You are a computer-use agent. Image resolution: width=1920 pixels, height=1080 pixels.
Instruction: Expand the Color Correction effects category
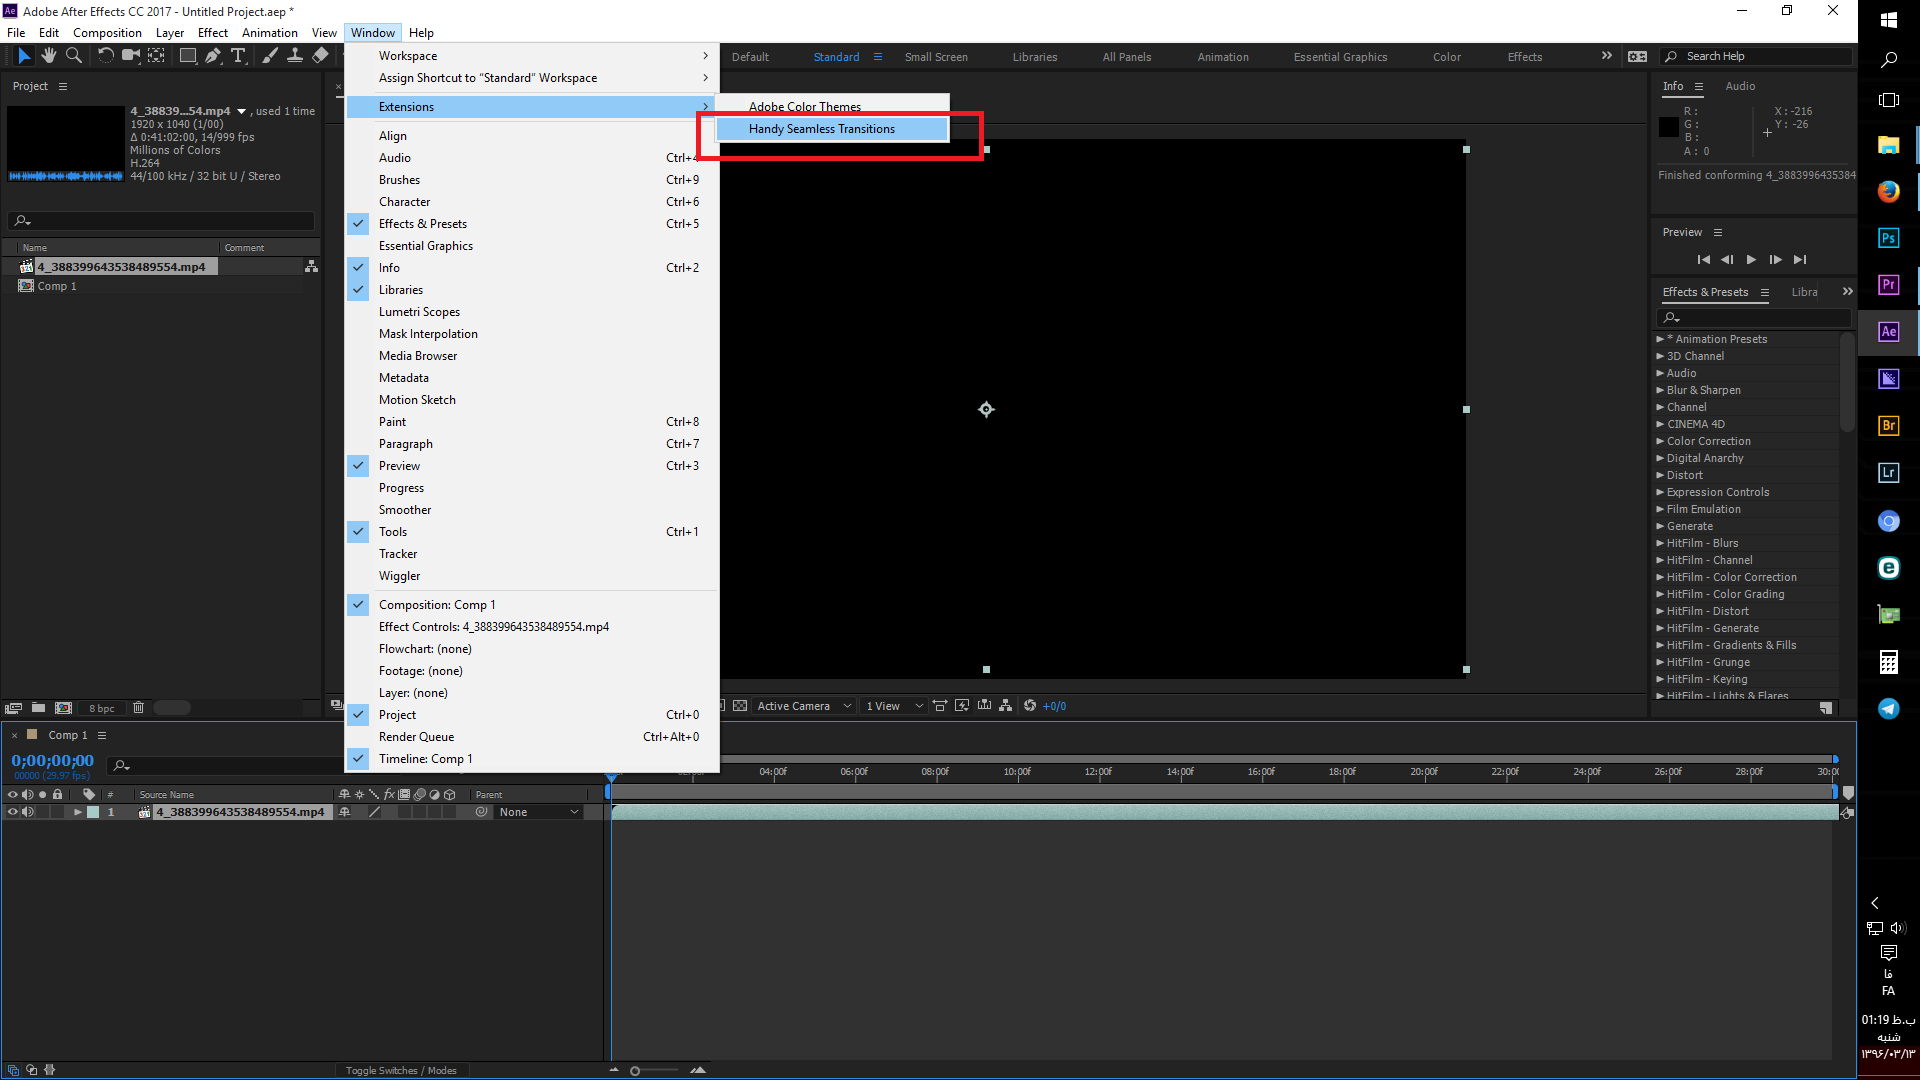(1660, 441)
